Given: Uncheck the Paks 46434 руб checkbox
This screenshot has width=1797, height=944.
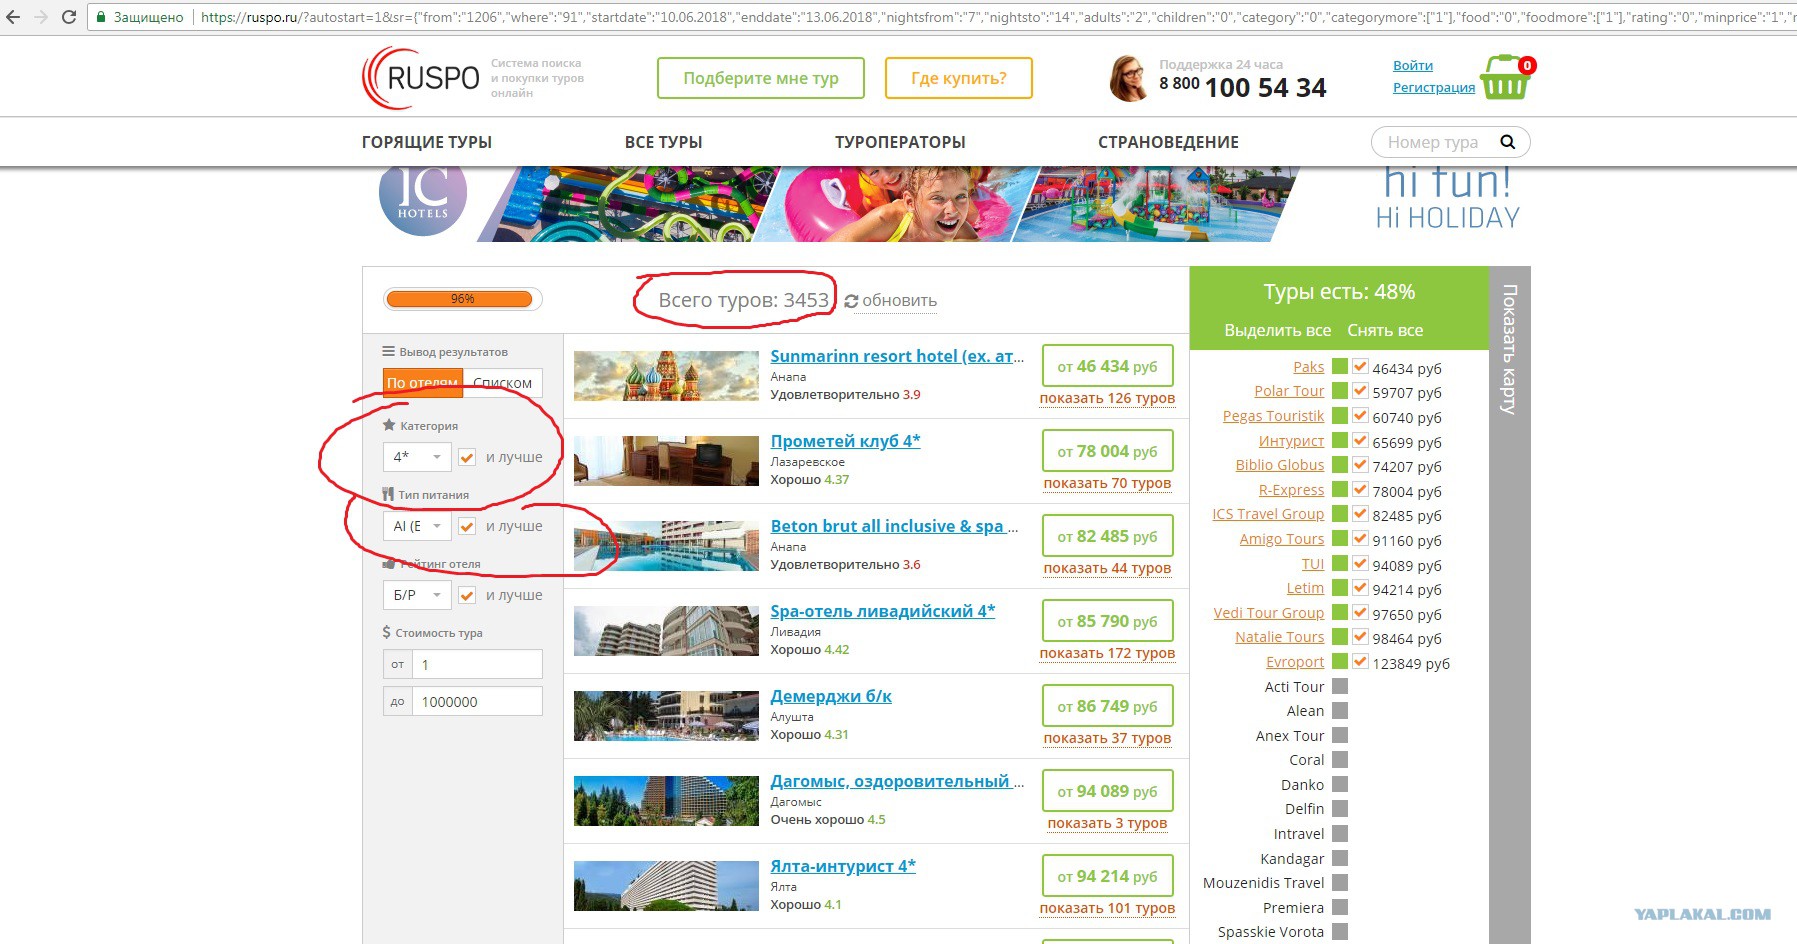Looking at the screenshot, I should tap(1360, 367).
